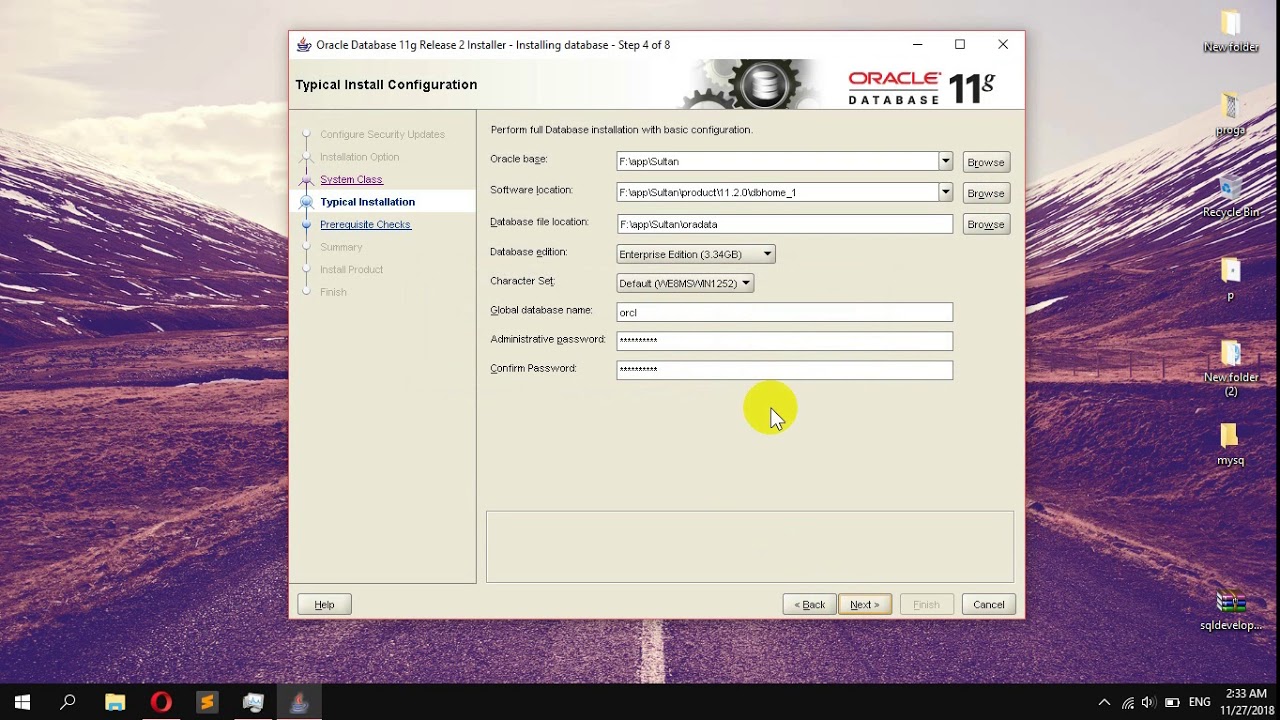Click the Install Product step
Image resolution: width=1280 pixels, height=720 pixels.
click(351, 270)
